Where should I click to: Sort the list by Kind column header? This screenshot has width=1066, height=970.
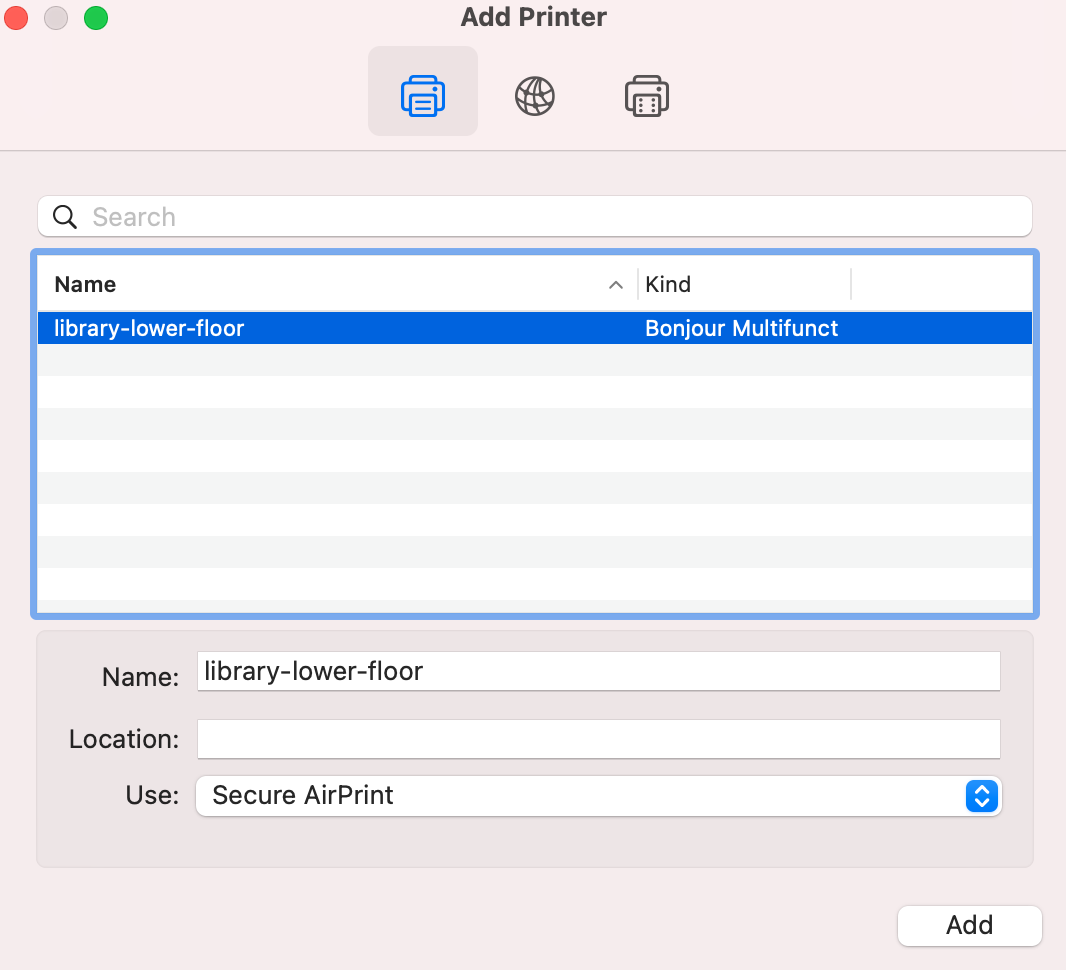coord(742,284)
